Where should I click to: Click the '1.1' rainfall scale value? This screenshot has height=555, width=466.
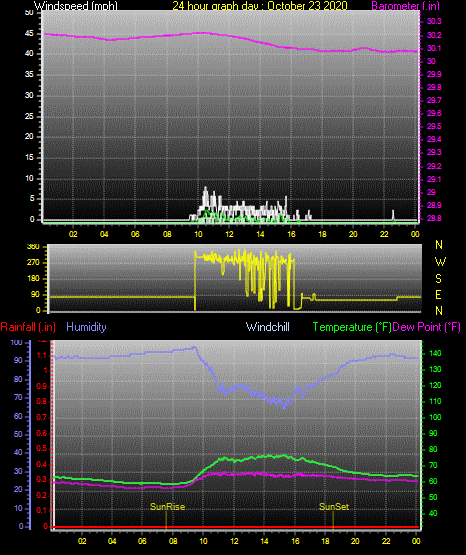pyautogui.click(x=42, y=356)
